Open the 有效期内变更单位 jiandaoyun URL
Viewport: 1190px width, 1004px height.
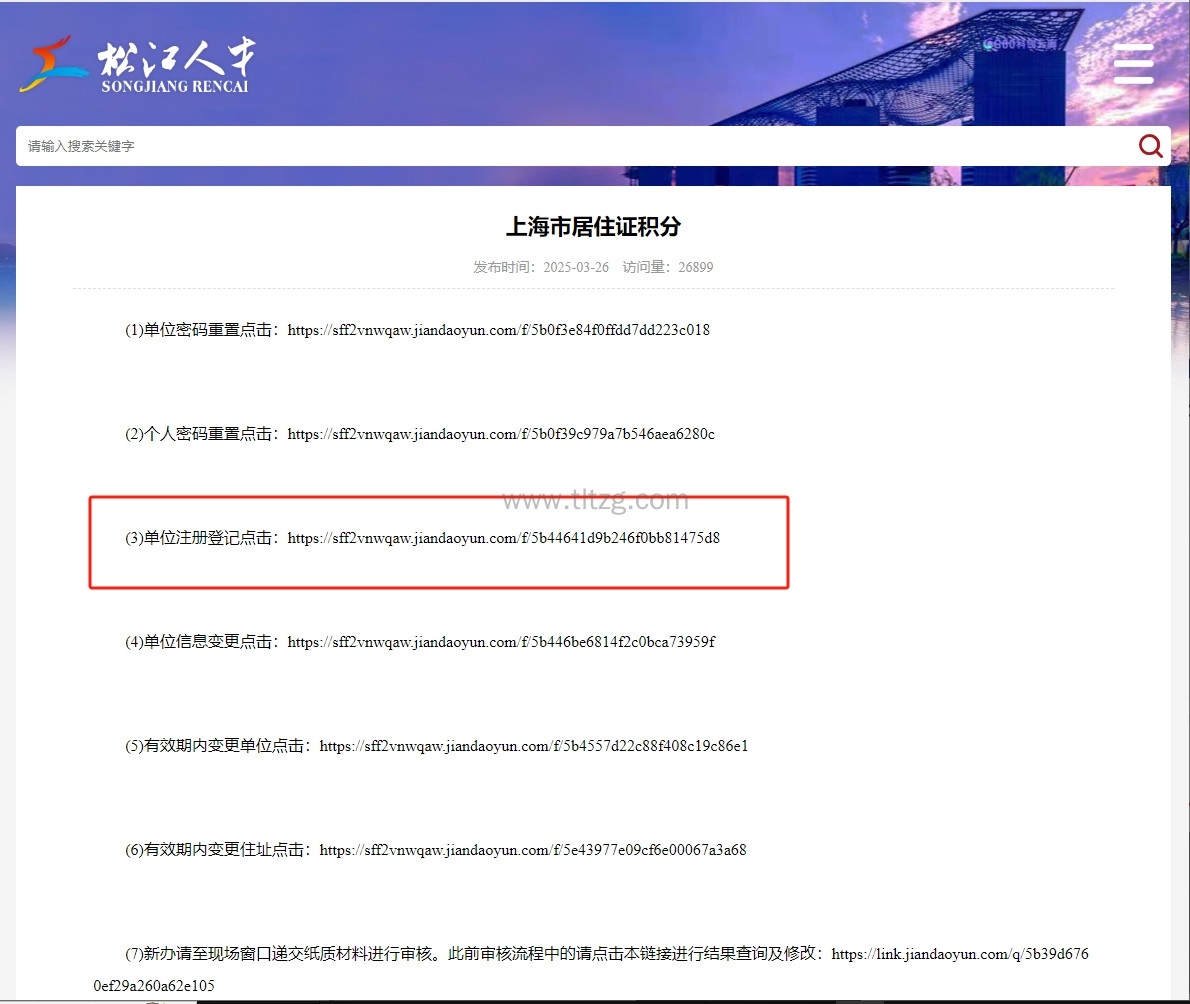533,746
